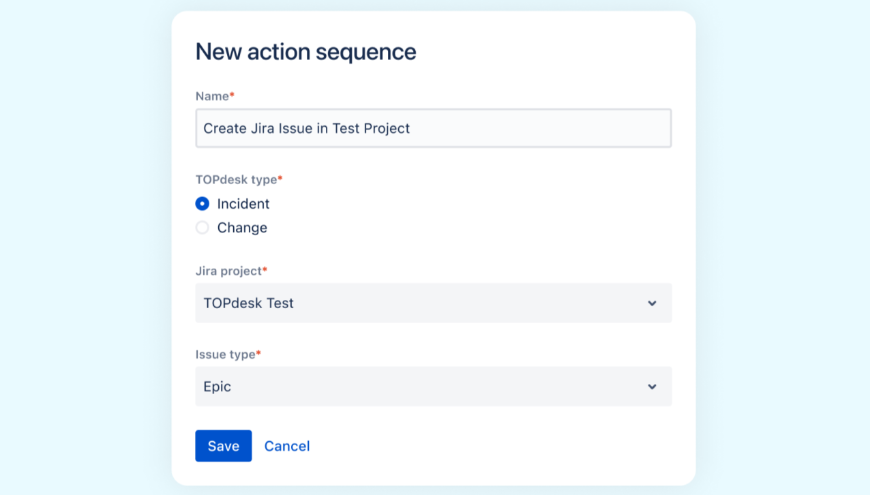Click the chevron icon in Issue type field

click(x=652, y=387)
